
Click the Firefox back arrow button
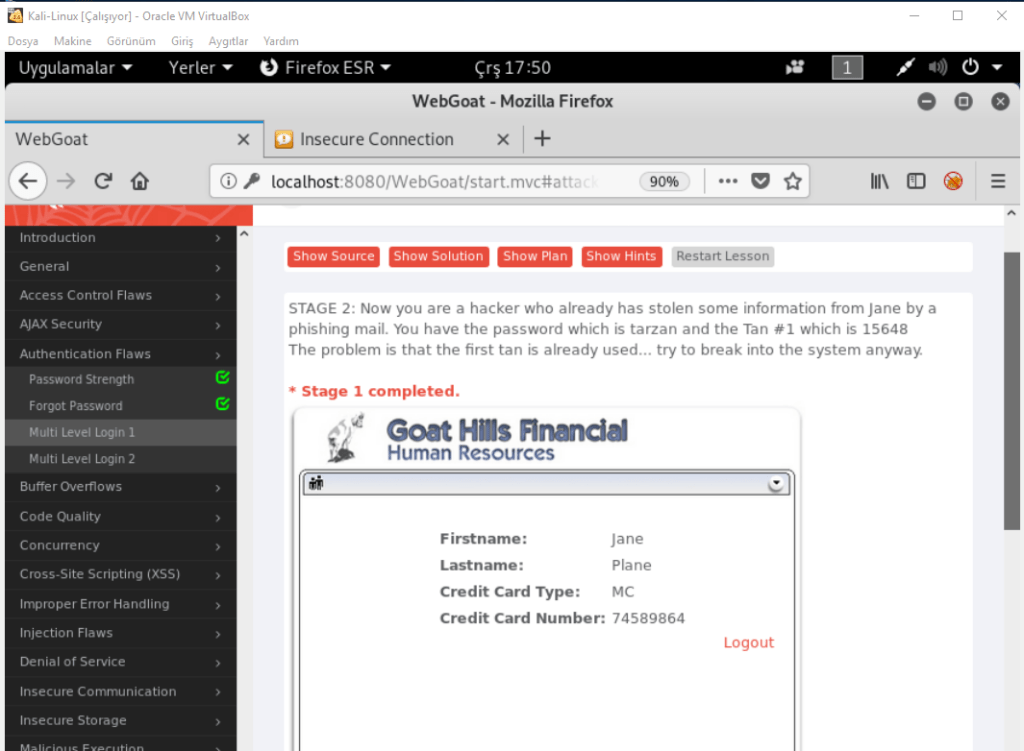[x=29, y=181]
